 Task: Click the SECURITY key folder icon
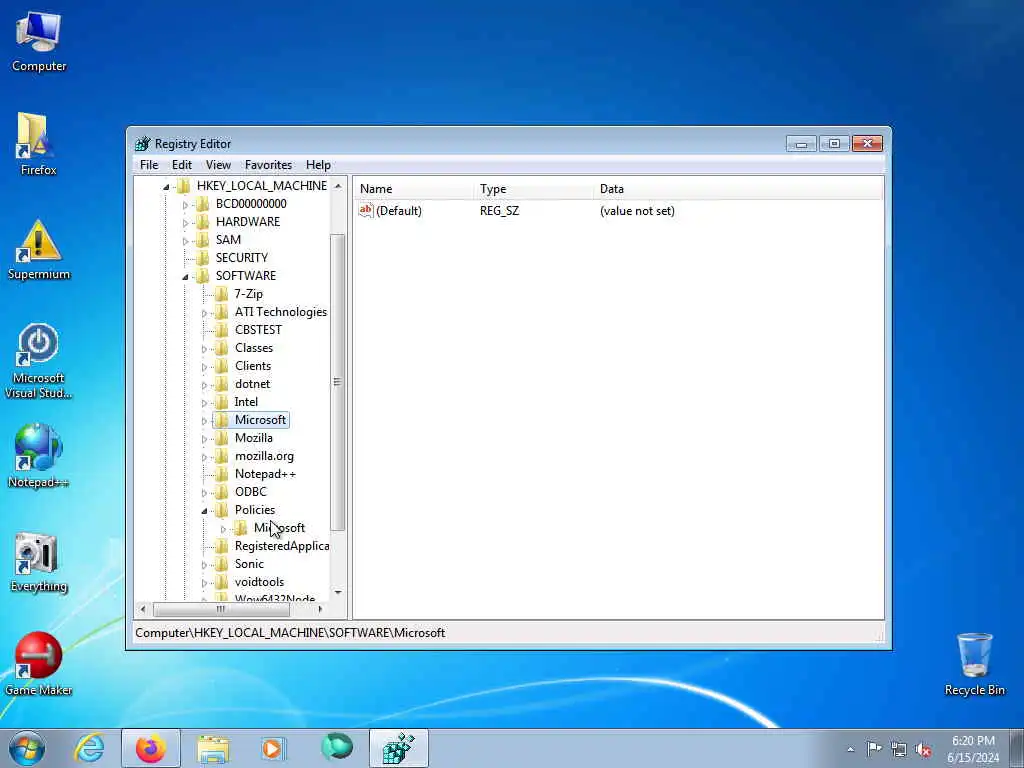[203, 257]
